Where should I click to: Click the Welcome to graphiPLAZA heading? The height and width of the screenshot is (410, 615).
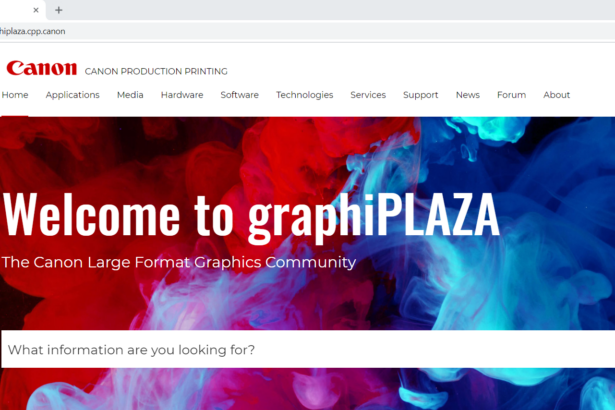click(251, 217)
